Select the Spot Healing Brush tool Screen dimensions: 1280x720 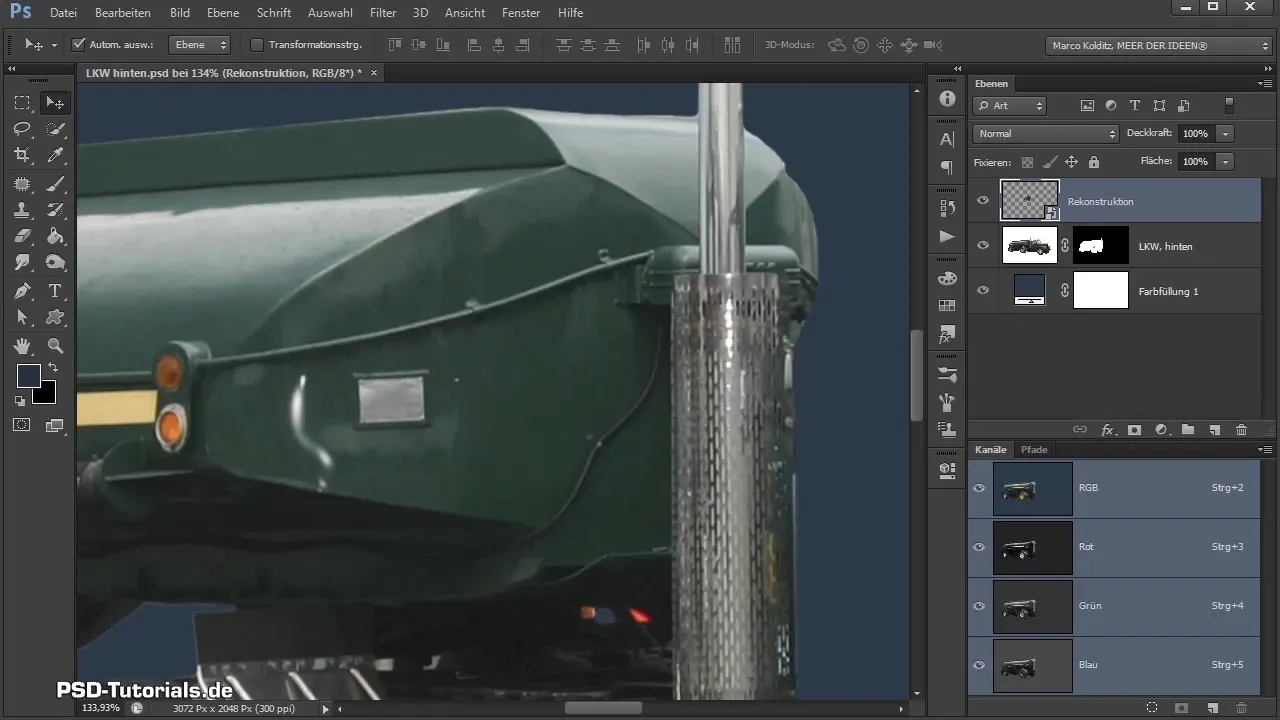coord(22,184)
